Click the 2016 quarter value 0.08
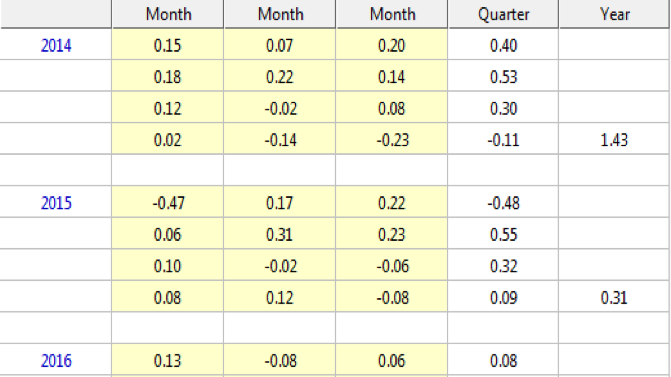This screenshot has height=377, width=671. tap(503, 361)
